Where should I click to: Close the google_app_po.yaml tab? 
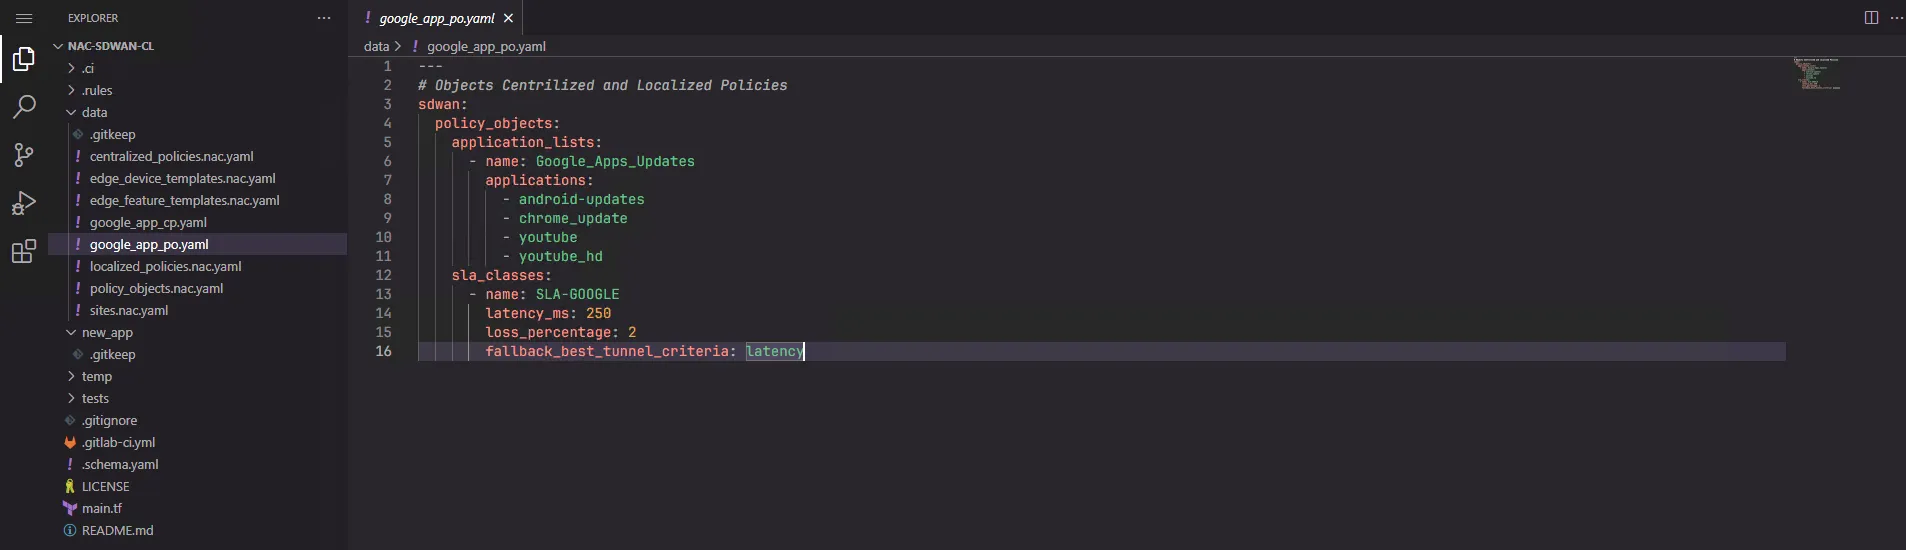pos(508,18)
